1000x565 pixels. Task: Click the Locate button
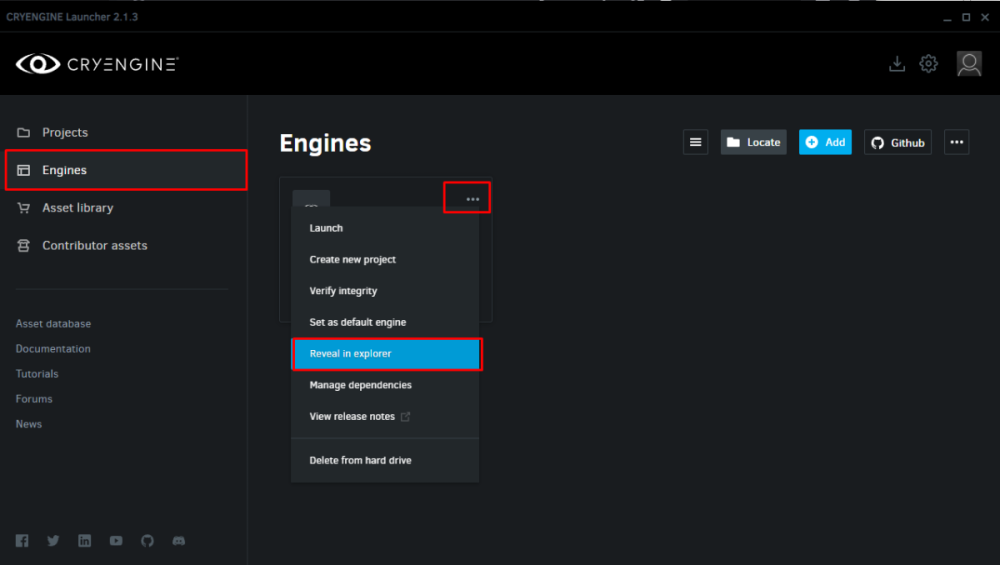click(753, 142)
